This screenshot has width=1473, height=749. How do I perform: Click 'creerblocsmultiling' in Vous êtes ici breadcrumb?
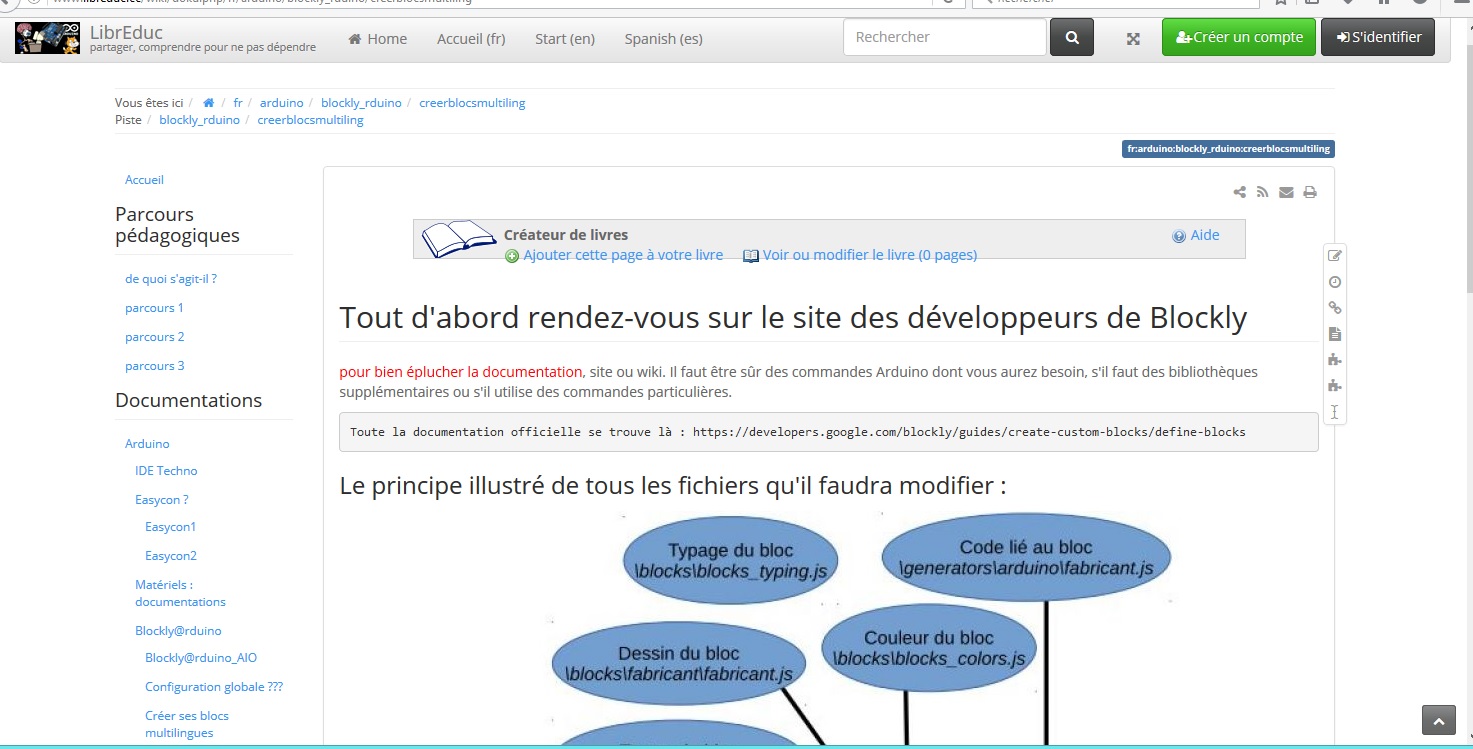click(472, 103)
